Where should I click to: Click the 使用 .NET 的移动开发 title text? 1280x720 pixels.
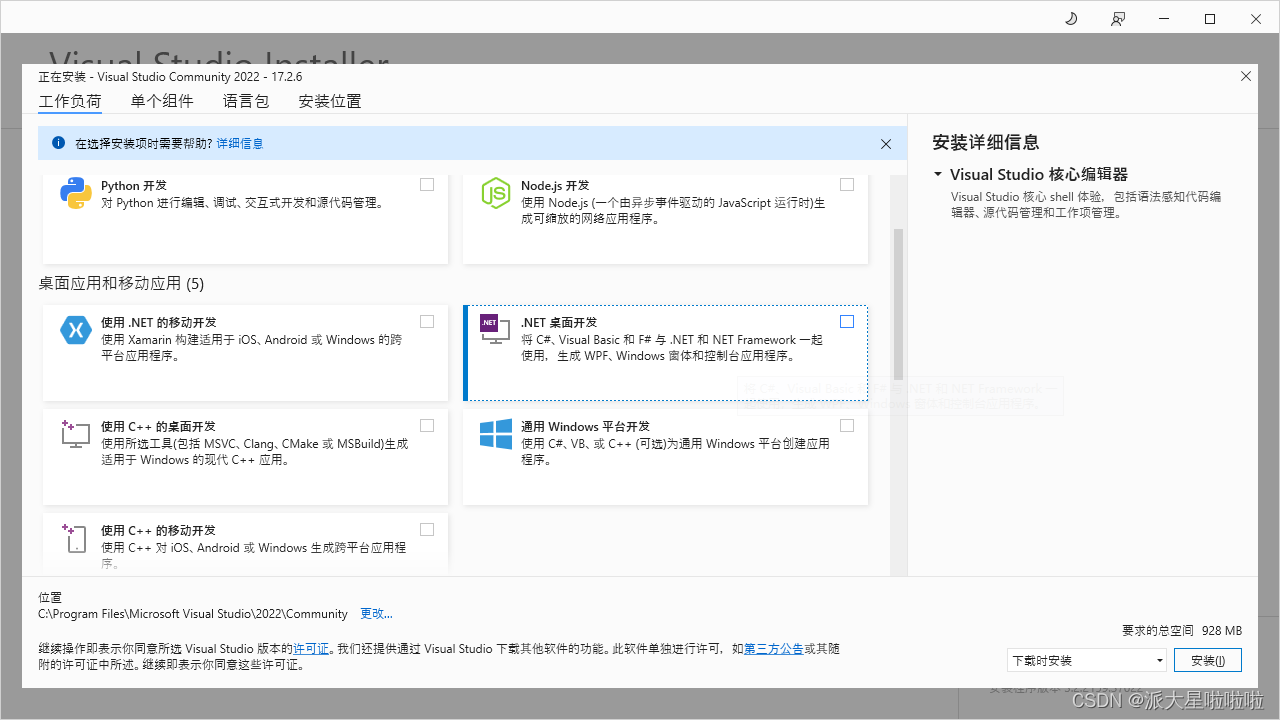(x=158, y=322)
